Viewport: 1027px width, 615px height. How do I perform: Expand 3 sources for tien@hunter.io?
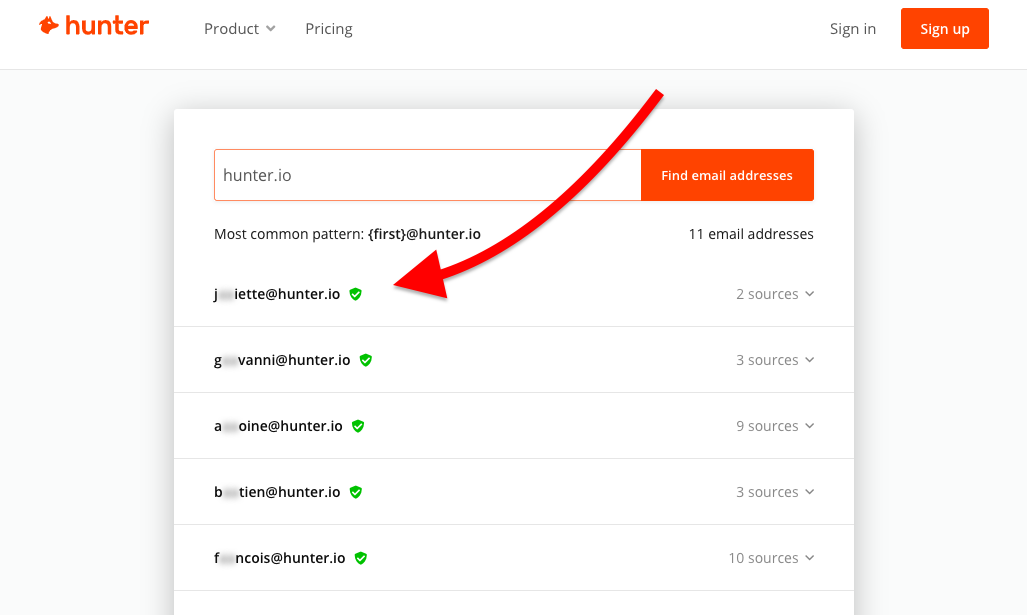(x=775, y=492)
